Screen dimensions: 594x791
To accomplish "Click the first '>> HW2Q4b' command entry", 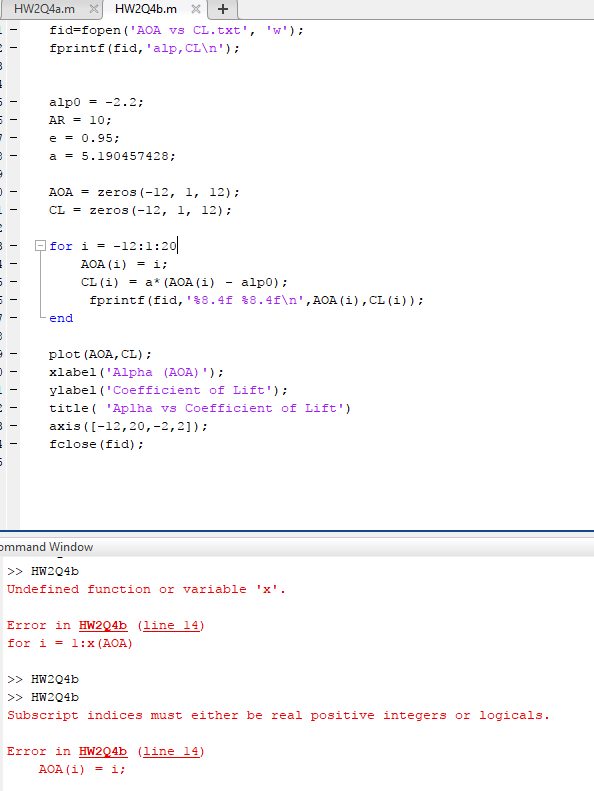I will coord(43,572).
